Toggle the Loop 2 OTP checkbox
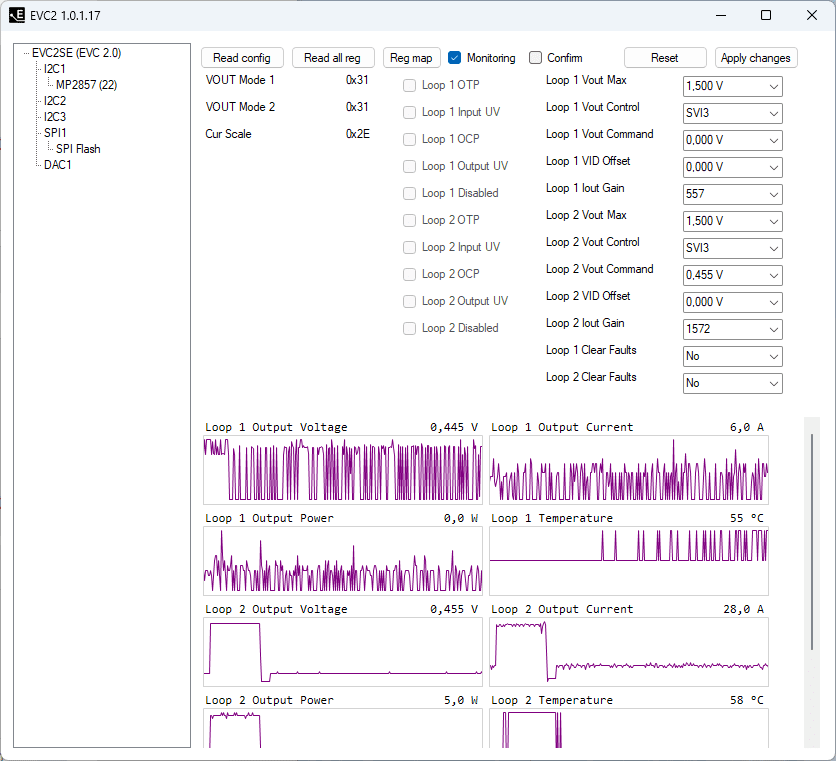The width and height of the screenshot is (836, 761). coord(409,220)
